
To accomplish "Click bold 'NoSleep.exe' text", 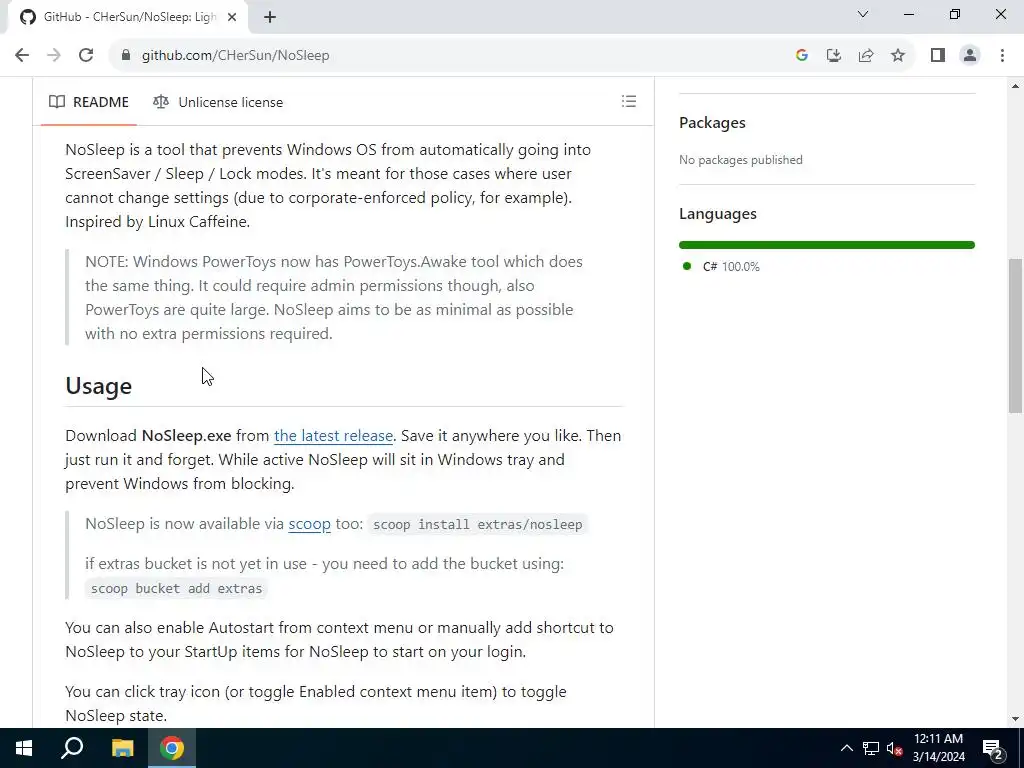I will click(x=187, y=436).
